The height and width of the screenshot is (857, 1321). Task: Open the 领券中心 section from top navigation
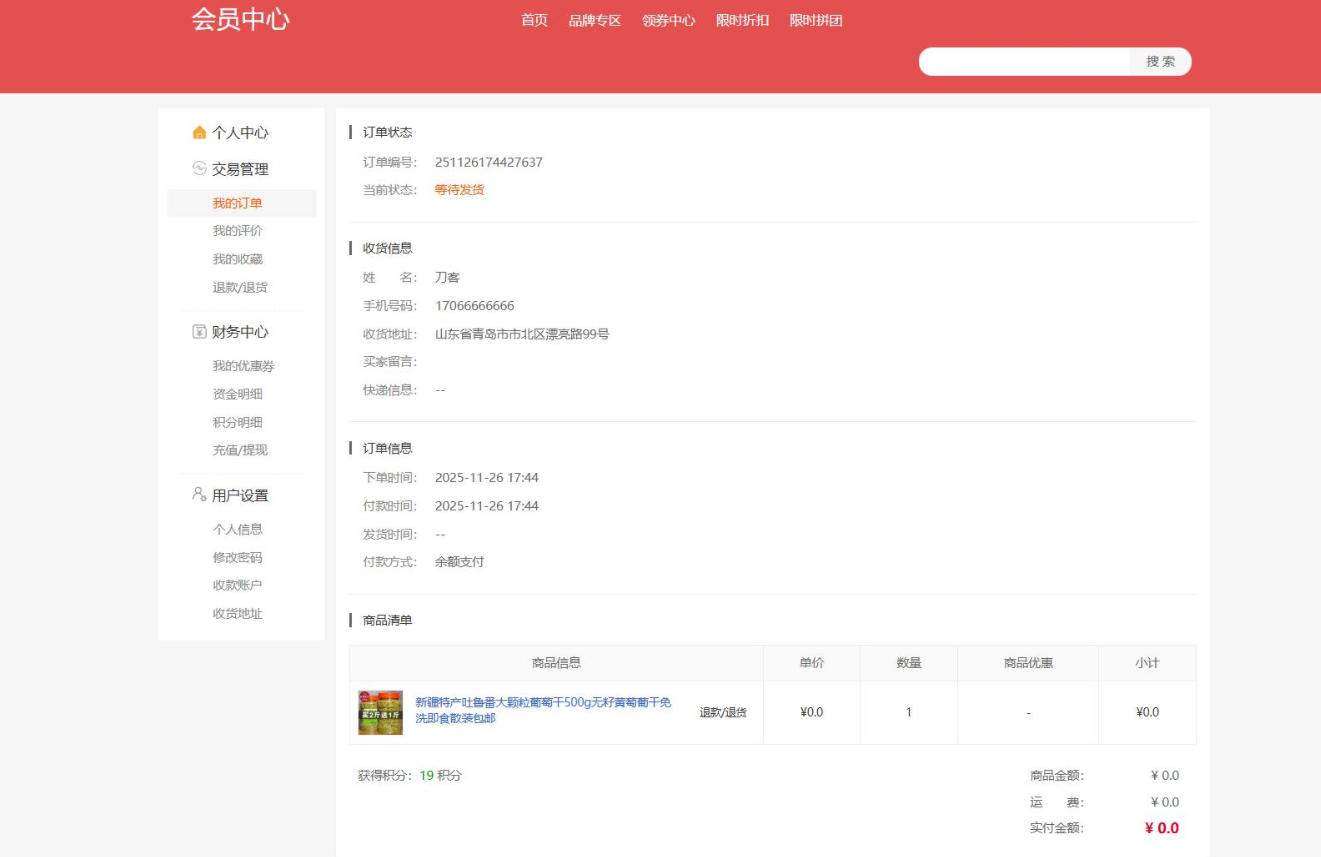pyautogui.click(x=671, y=19)
